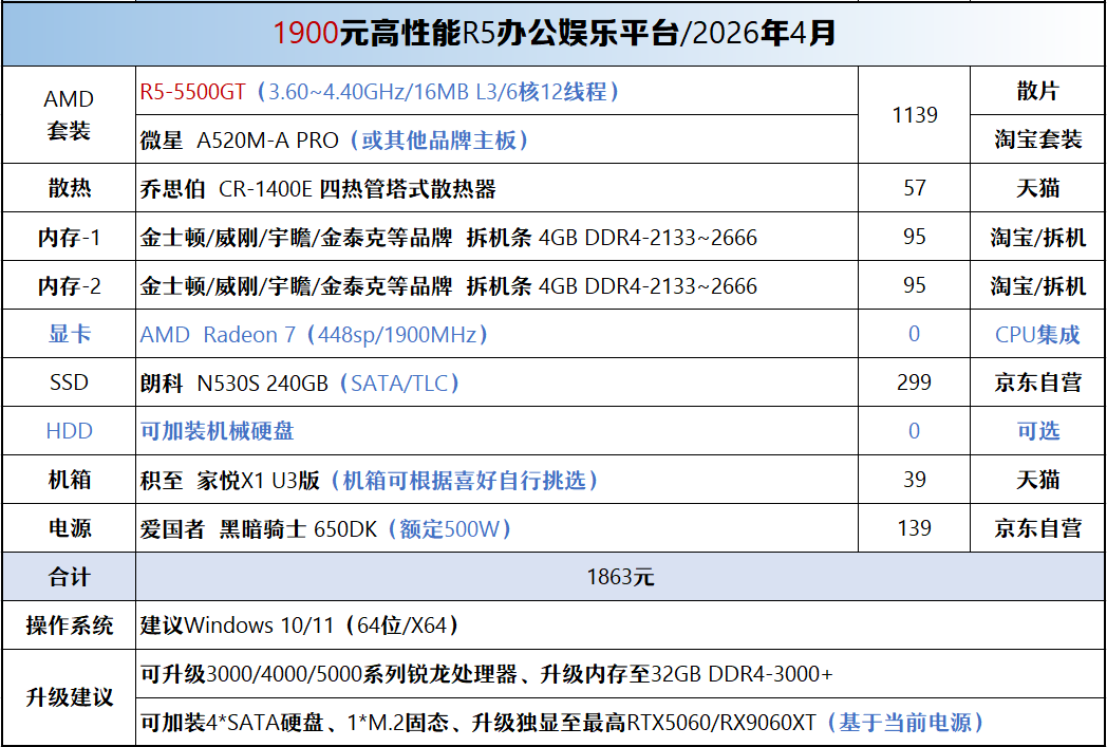
Task: Select the 内存-1 row label
Action: pyautogui.click(x=69, y=237)
